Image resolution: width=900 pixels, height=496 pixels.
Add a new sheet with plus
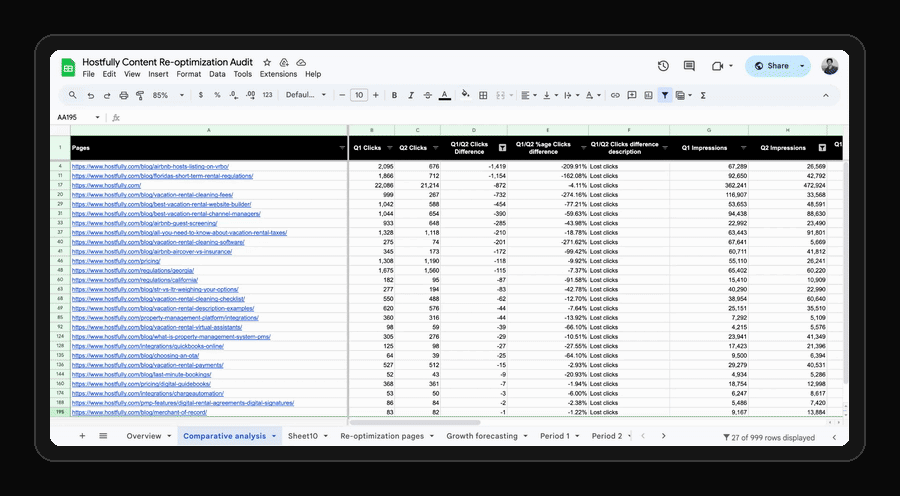(82, 436)
